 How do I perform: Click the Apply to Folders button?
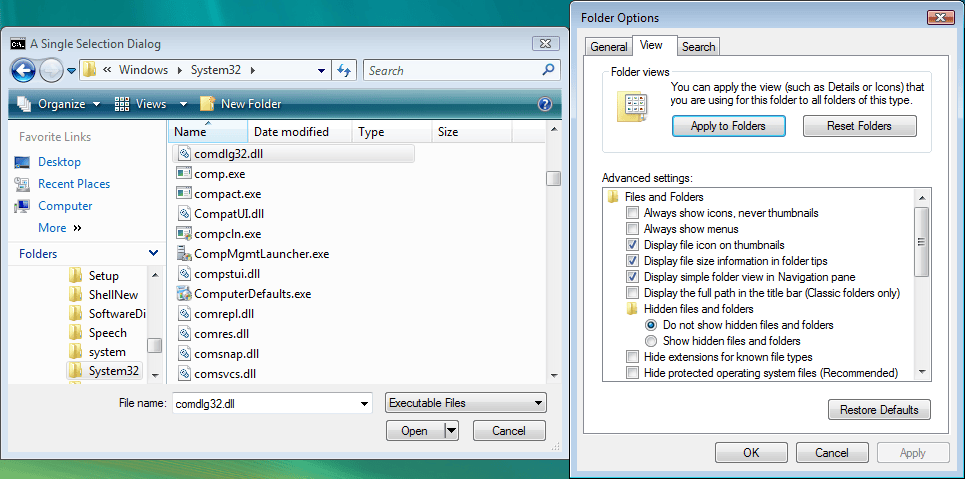pos(729,126)
